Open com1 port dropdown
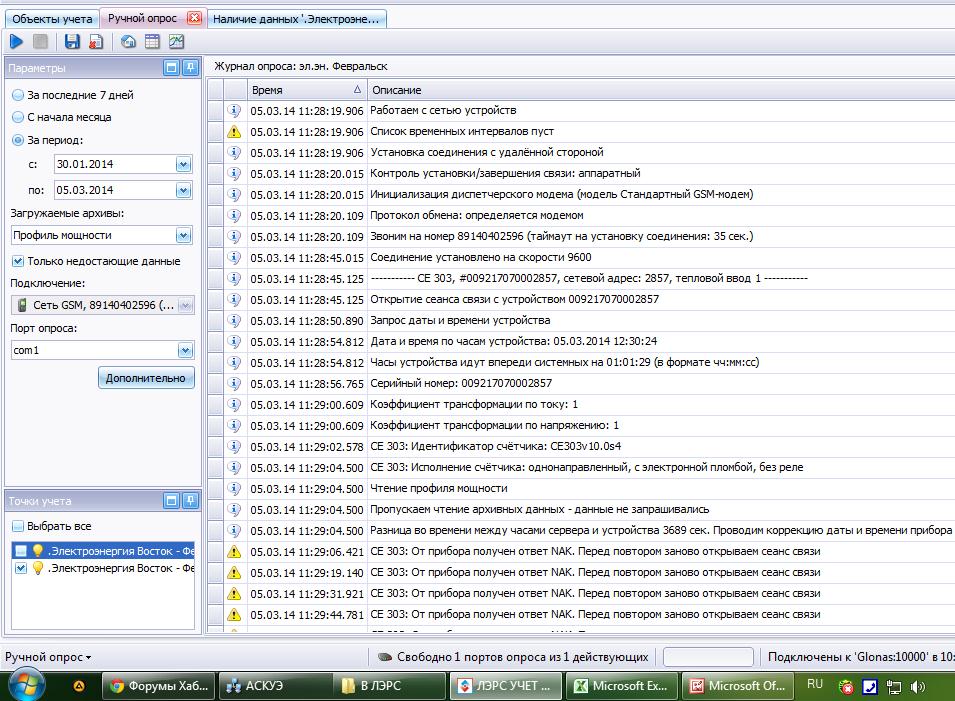Image resolution: width=955 pixels, height=701 pixels. (x=185, y=350)
